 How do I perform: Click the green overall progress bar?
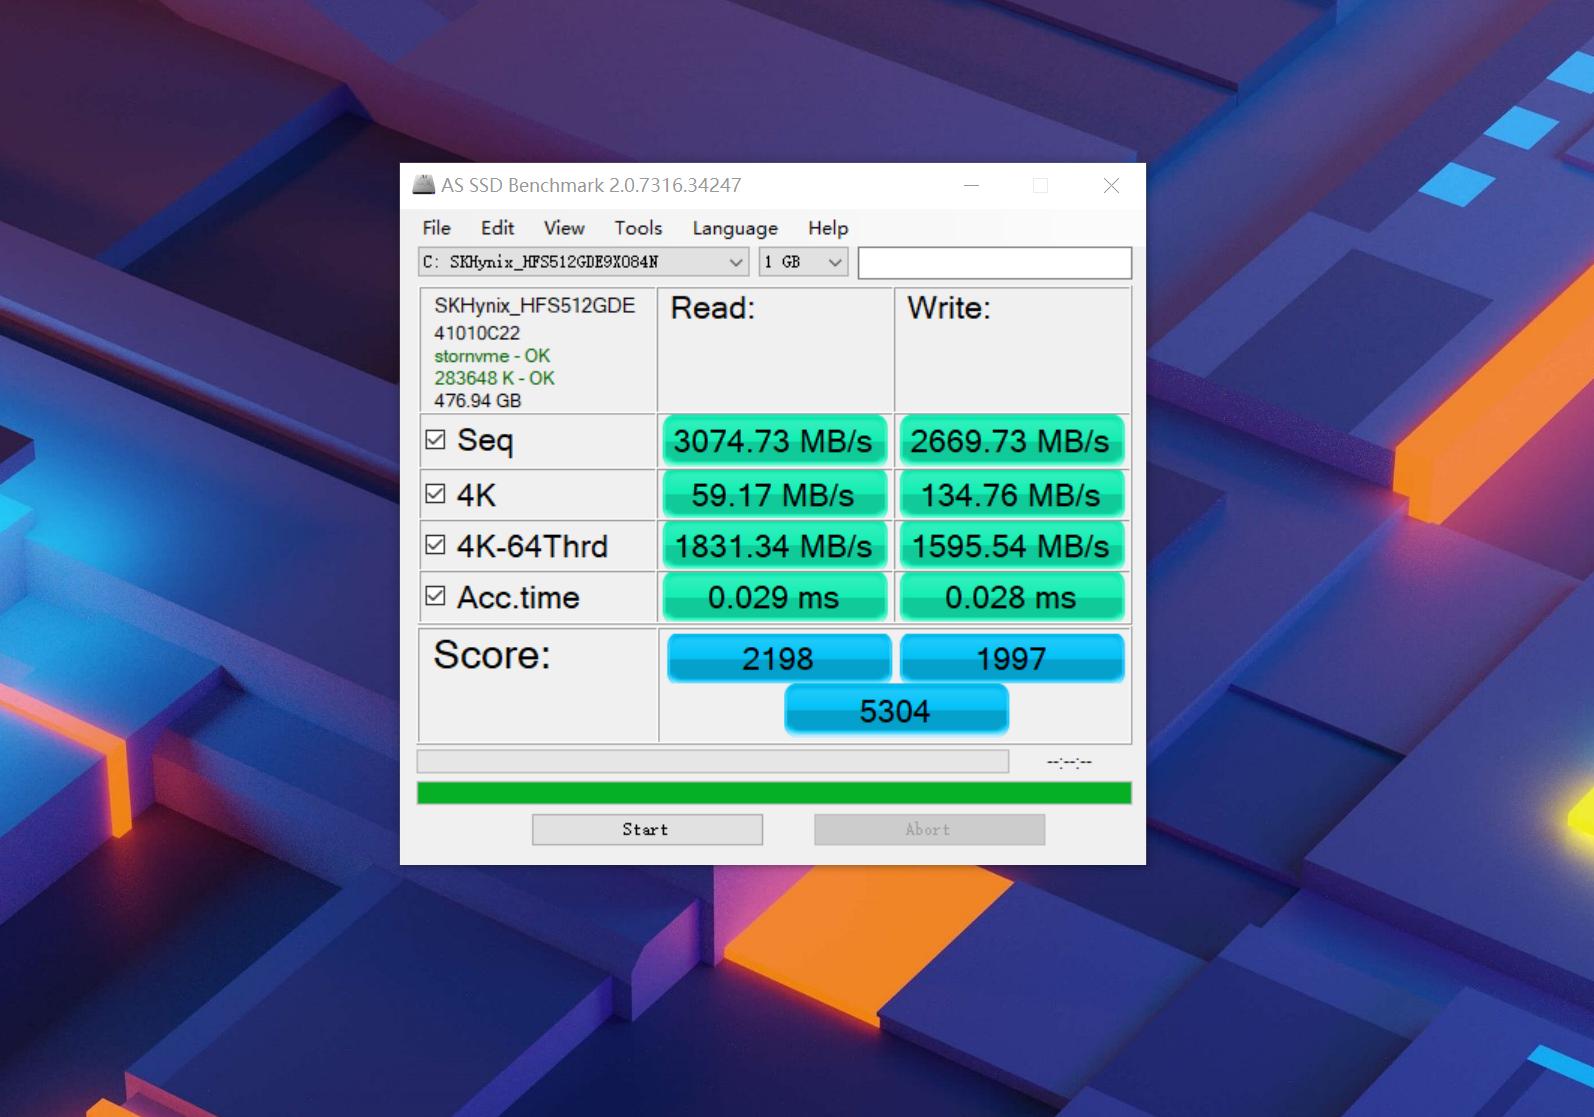click(x=773, y=793)
